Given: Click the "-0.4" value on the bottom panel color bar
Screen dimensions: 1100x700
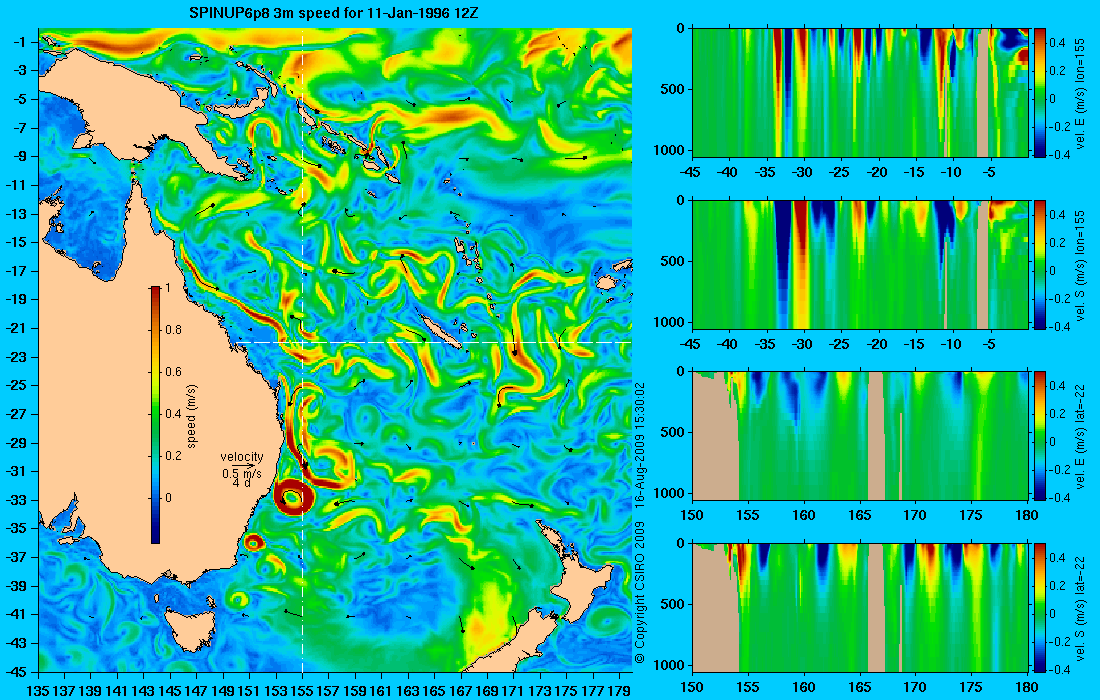Looking at the screenshot, I should click(1059, 669).
